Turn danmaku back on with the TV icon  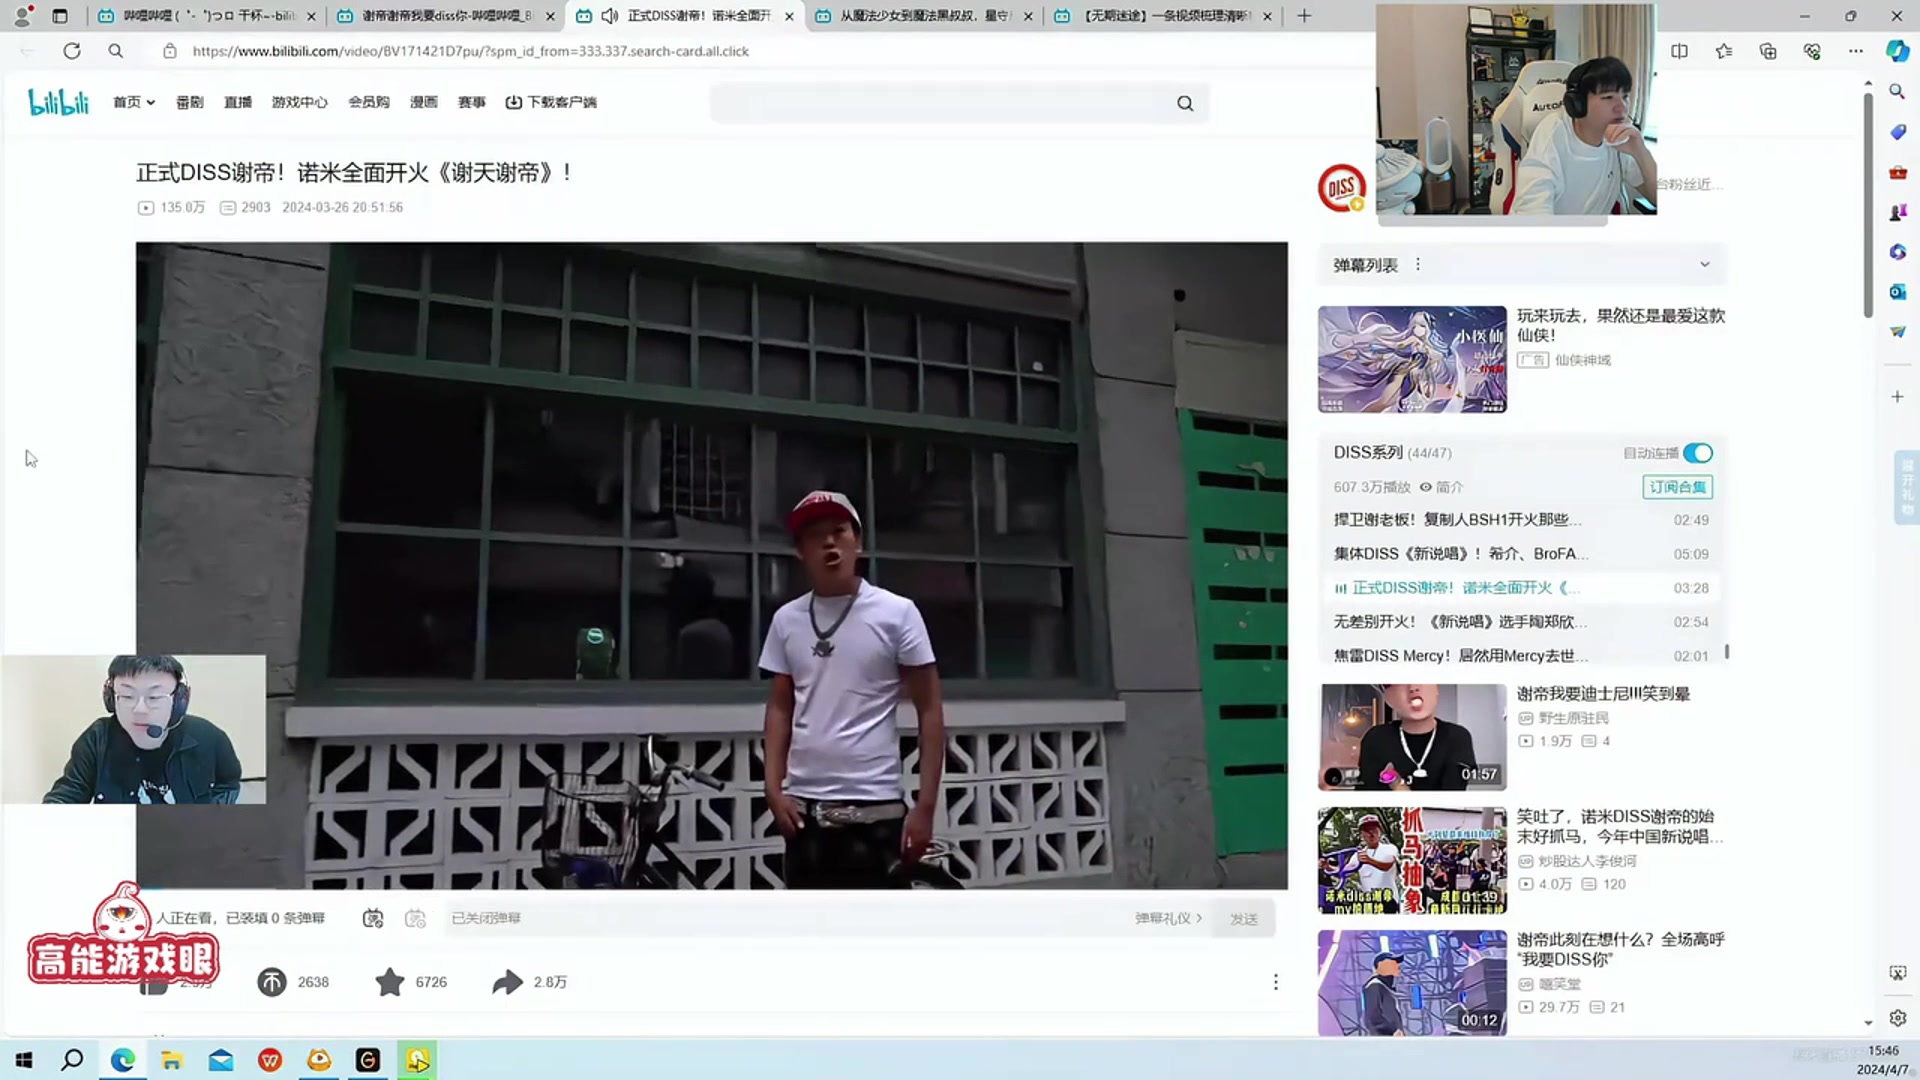372,918
